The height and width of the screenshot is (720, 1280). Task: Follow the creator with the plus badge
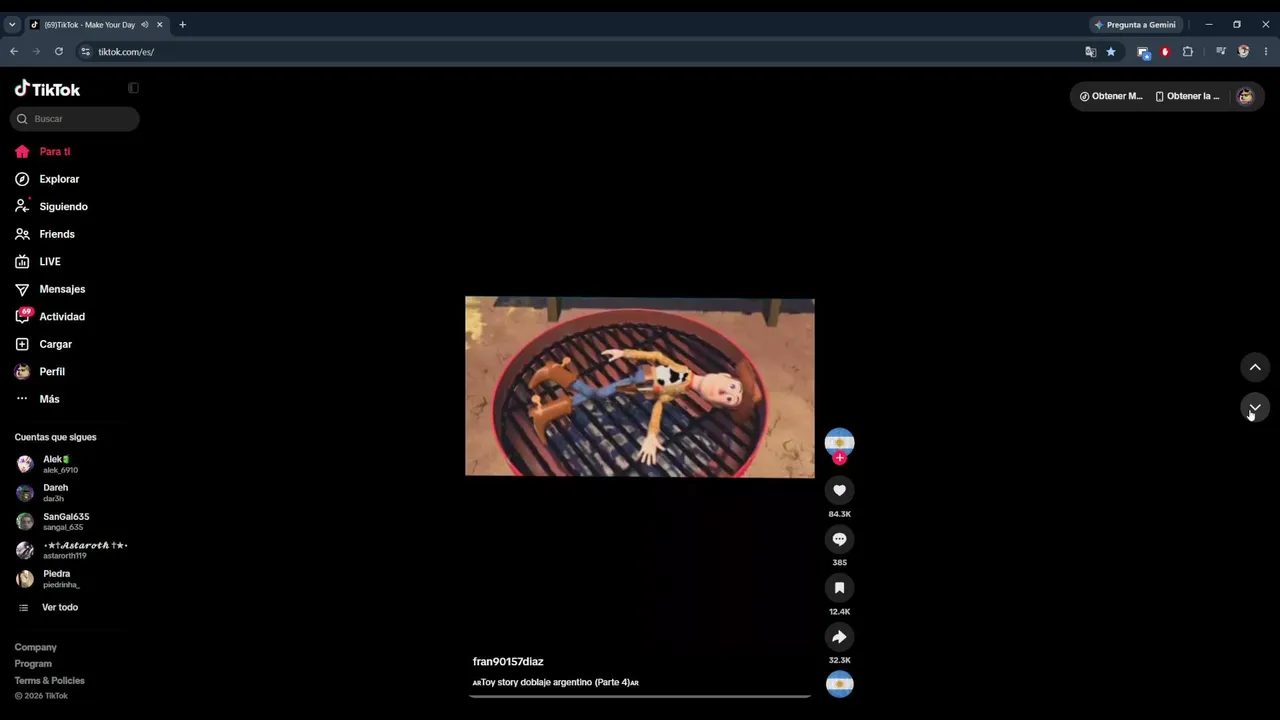coord(840,458)
